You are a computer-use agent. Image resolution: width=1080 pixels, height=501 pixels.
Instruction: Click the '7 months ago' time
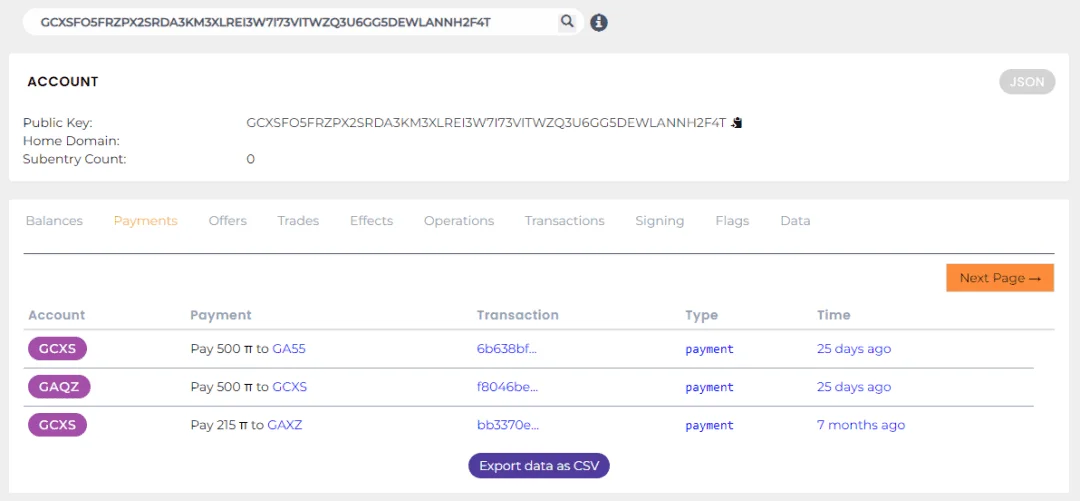(861, 425)
